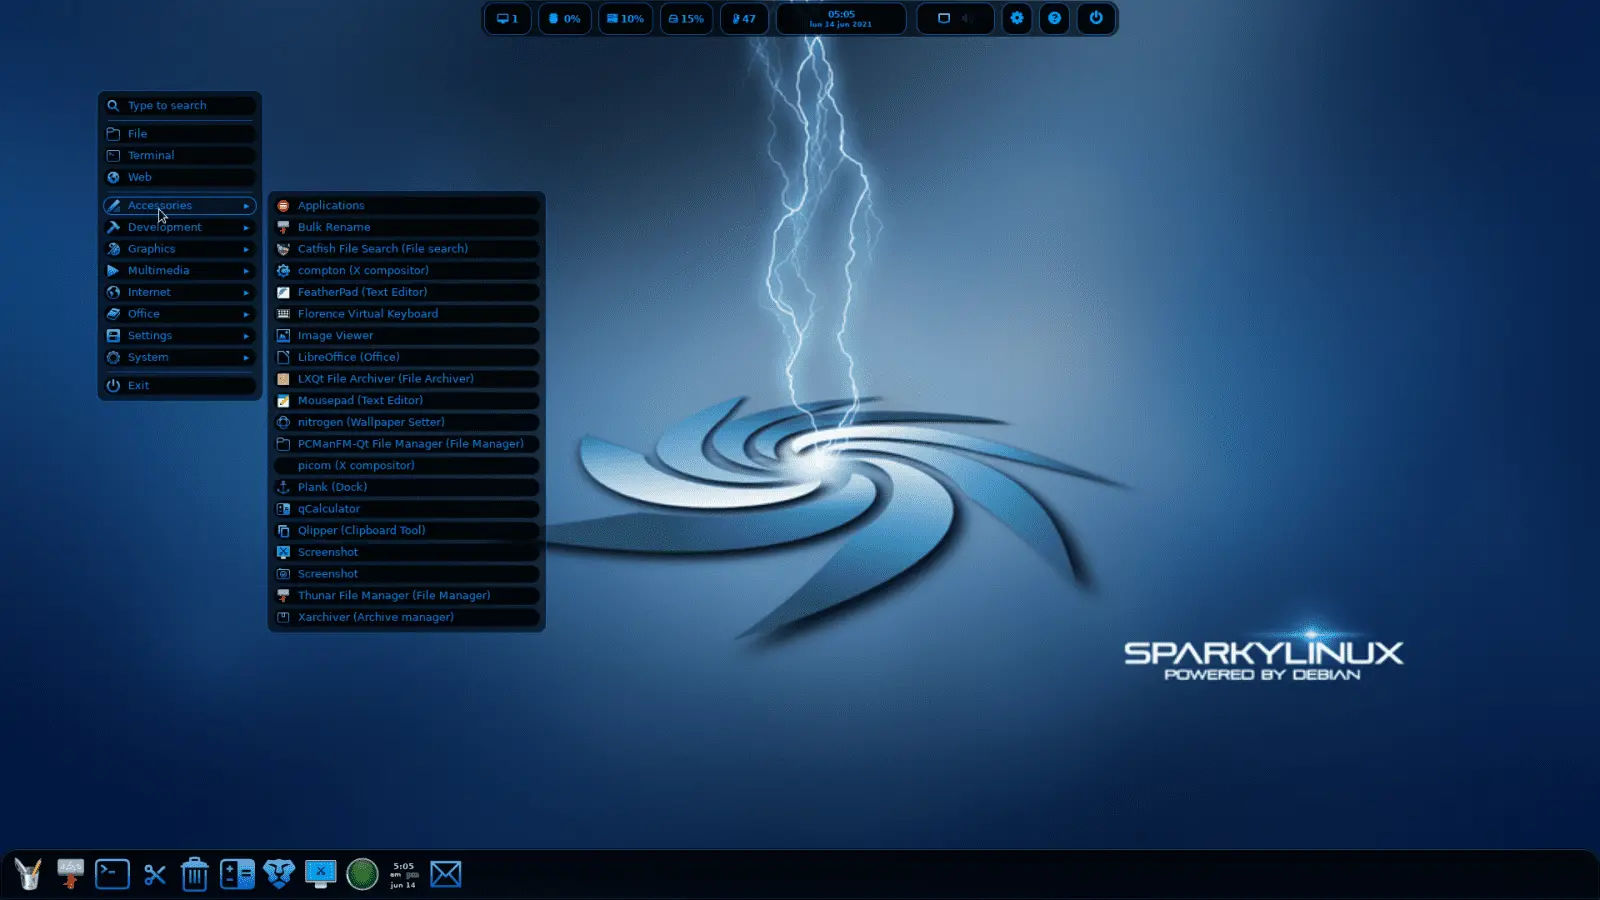This screenshot has height=900, width=1600.
Task: Open the calculator taskbar icon
Action: coord(237,873)
